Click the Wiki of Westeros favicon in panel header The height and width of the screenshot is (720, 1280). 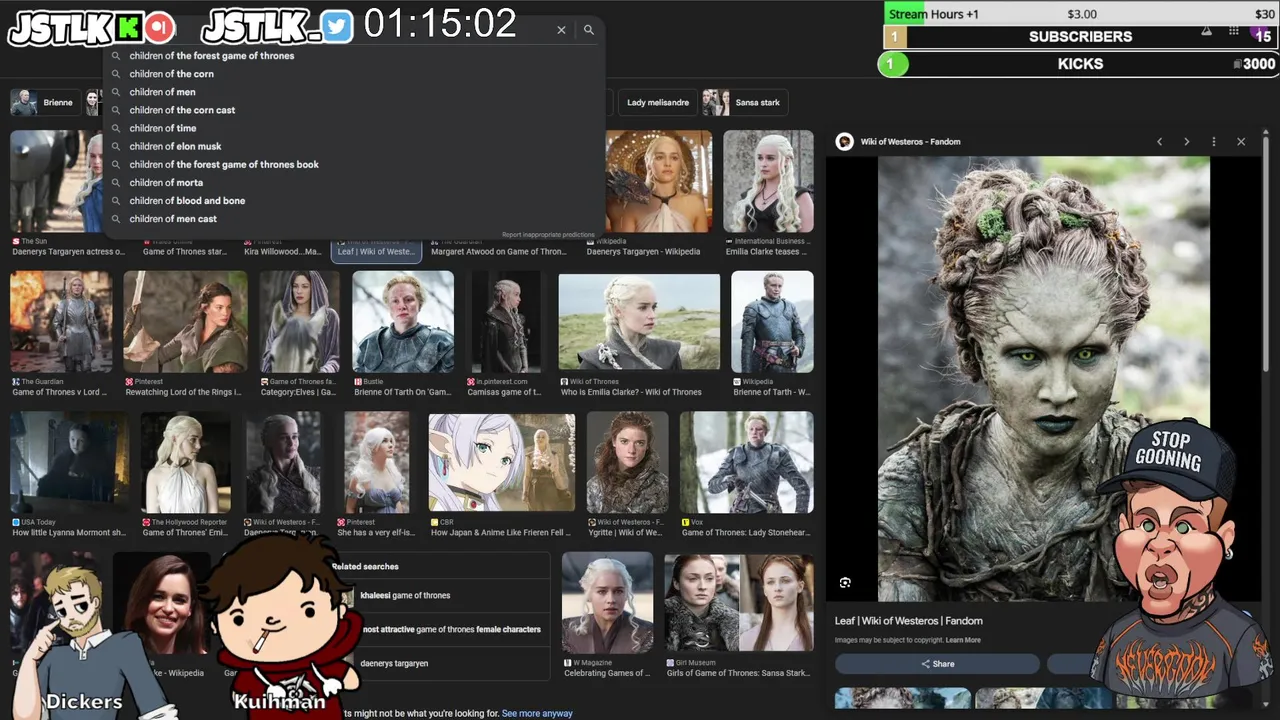pyautogui.click(x=845, y=142)
